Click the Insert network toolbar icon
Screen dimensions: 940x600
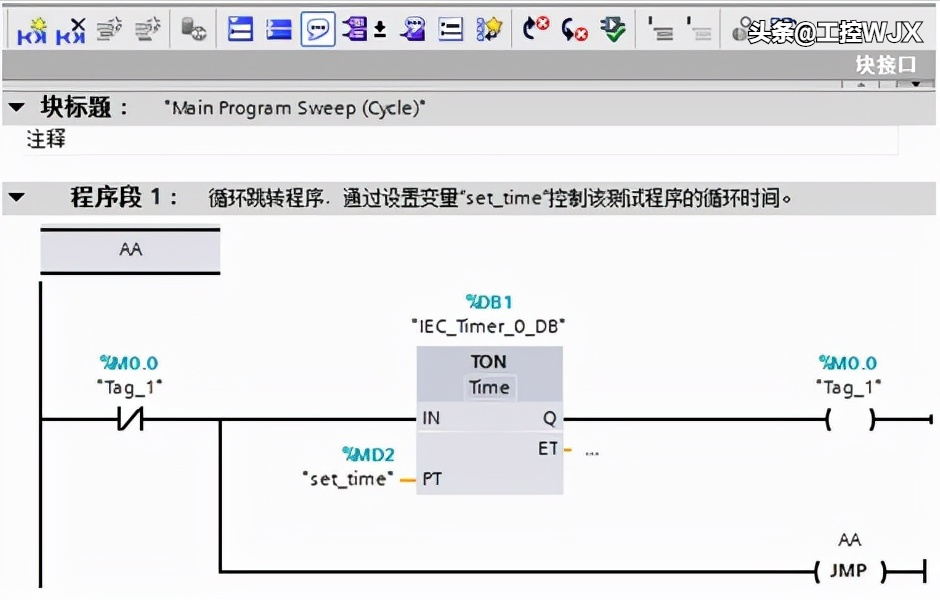coord(32,30)
